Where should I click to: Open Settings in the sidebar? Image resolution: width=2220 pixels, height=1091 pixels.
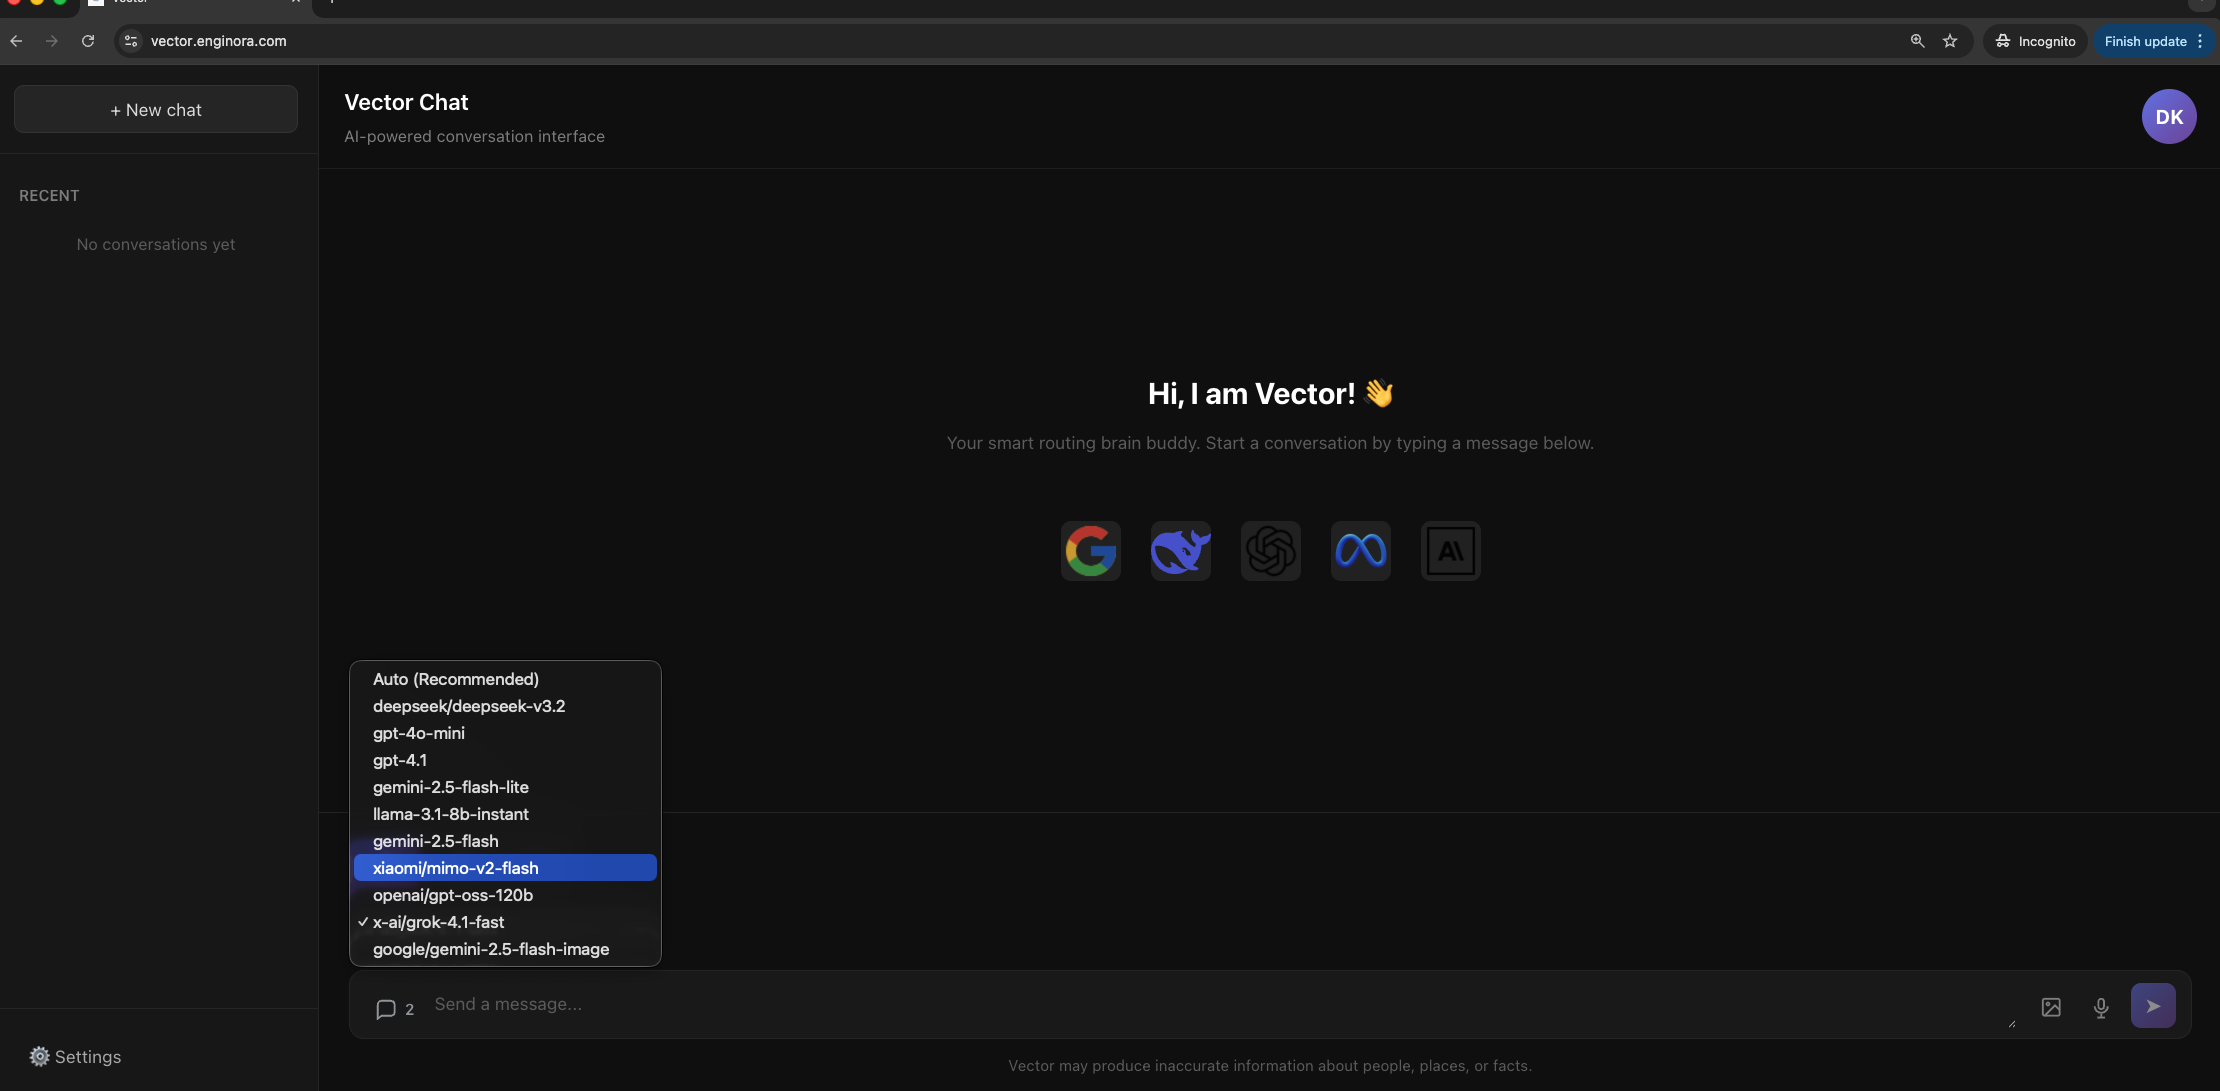(75, 1057)
